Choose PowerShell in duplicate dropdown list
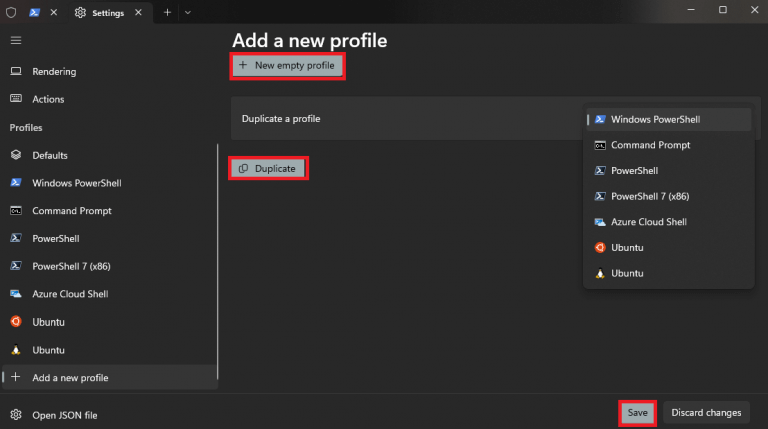768x429 pixels. click(669, 171)
